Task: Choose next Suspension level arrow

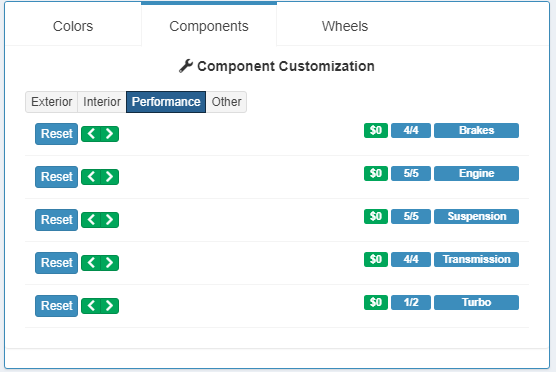Action: pos(110,220)
